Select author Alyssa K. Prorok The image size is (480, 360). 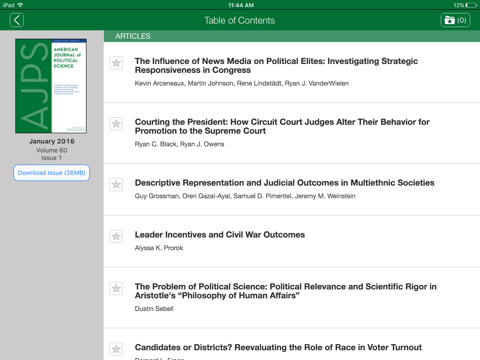coord(159,248)
